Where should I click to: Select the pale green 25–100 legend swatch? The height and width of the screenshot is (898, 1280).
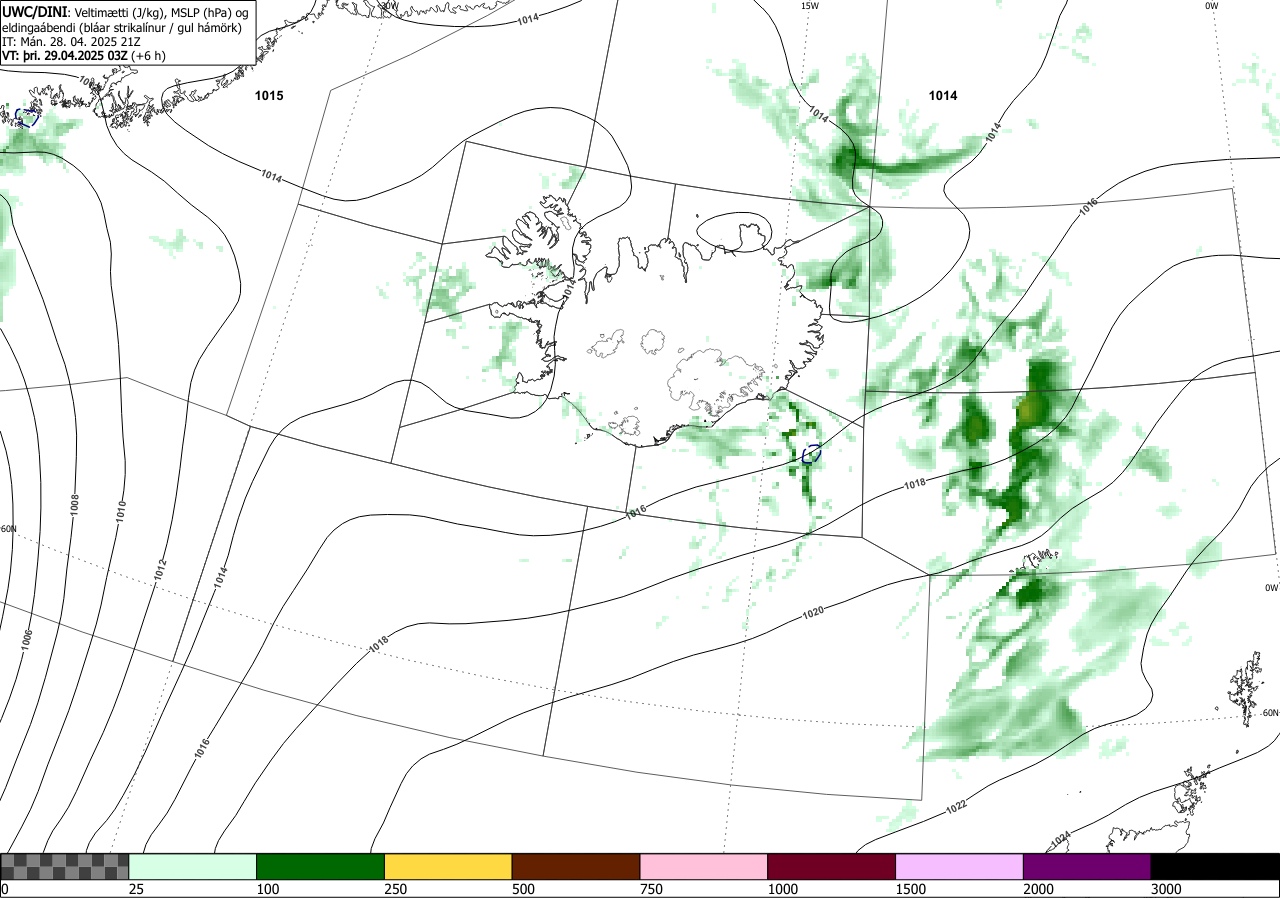click(x=193, y=866)
